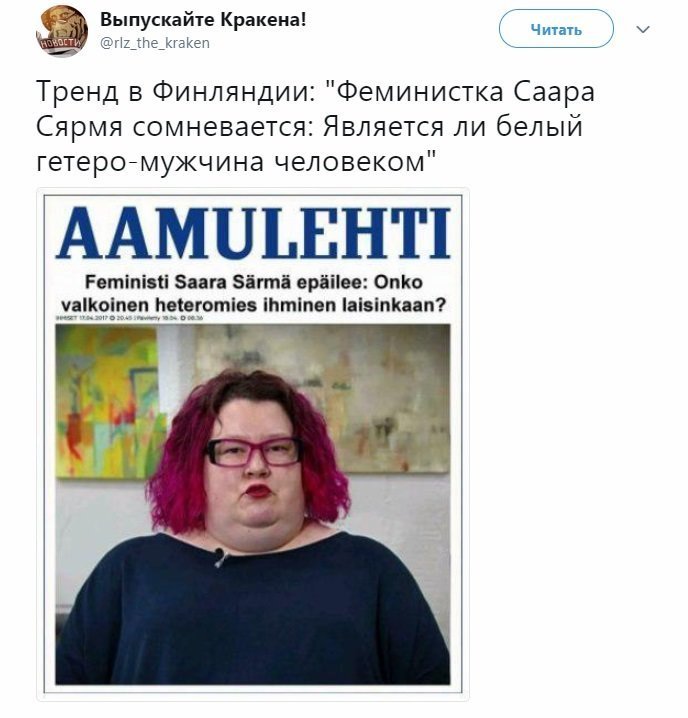The height and width of the screenshot is (718, 688).
Task: Follow the account with the Читать button
Action: point(556,29)
